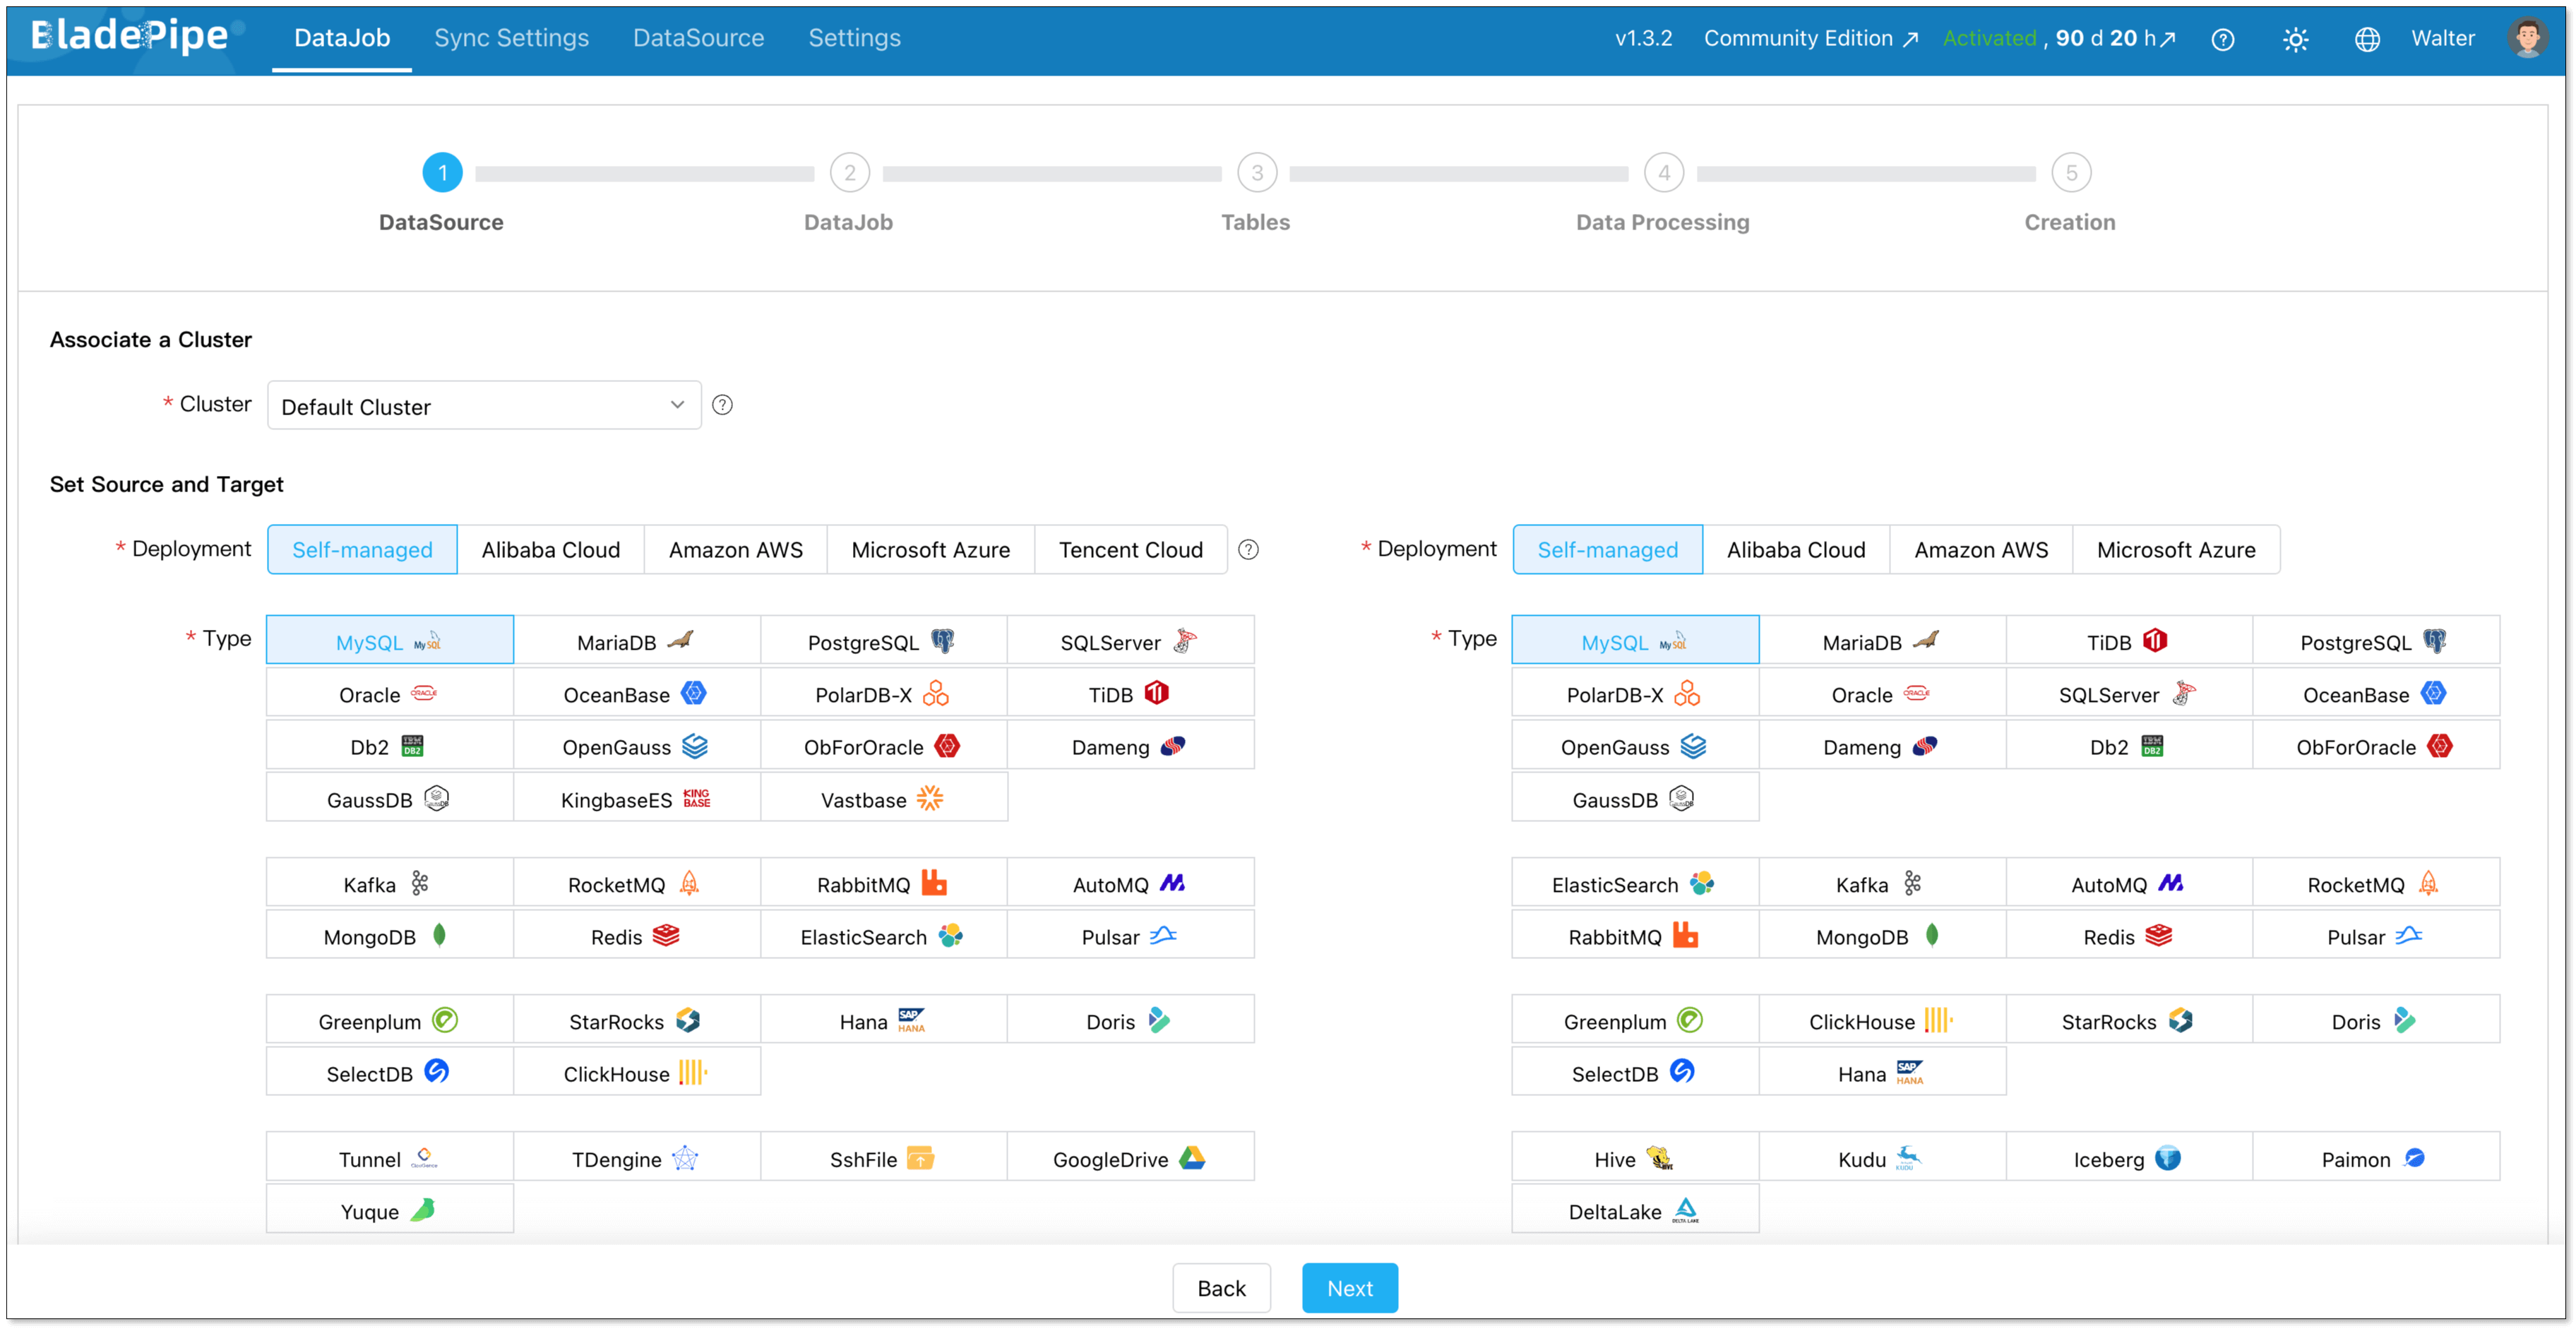This screenshot has height=1329, width=2576.
Task: Select Alibaba Cloud for source deployment
Action: point(550,549)
